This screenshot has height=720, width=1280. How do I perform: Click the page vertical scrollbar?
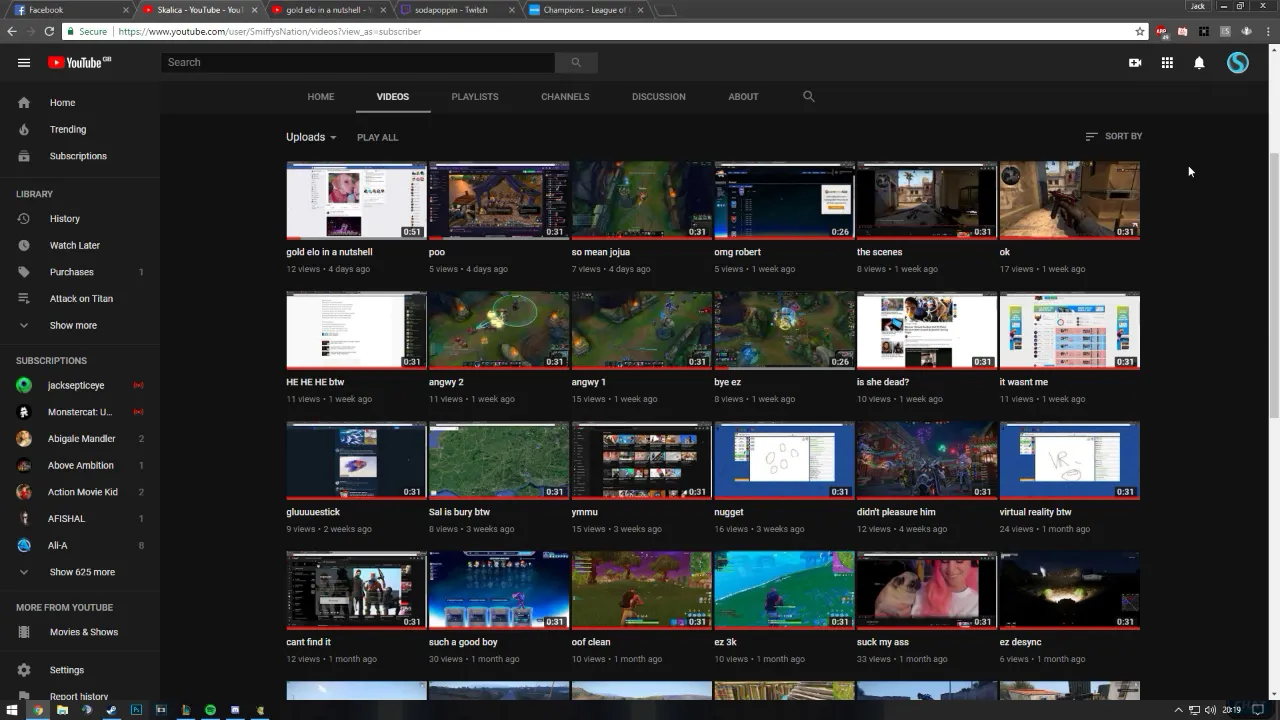click(x=1274, y=285)
